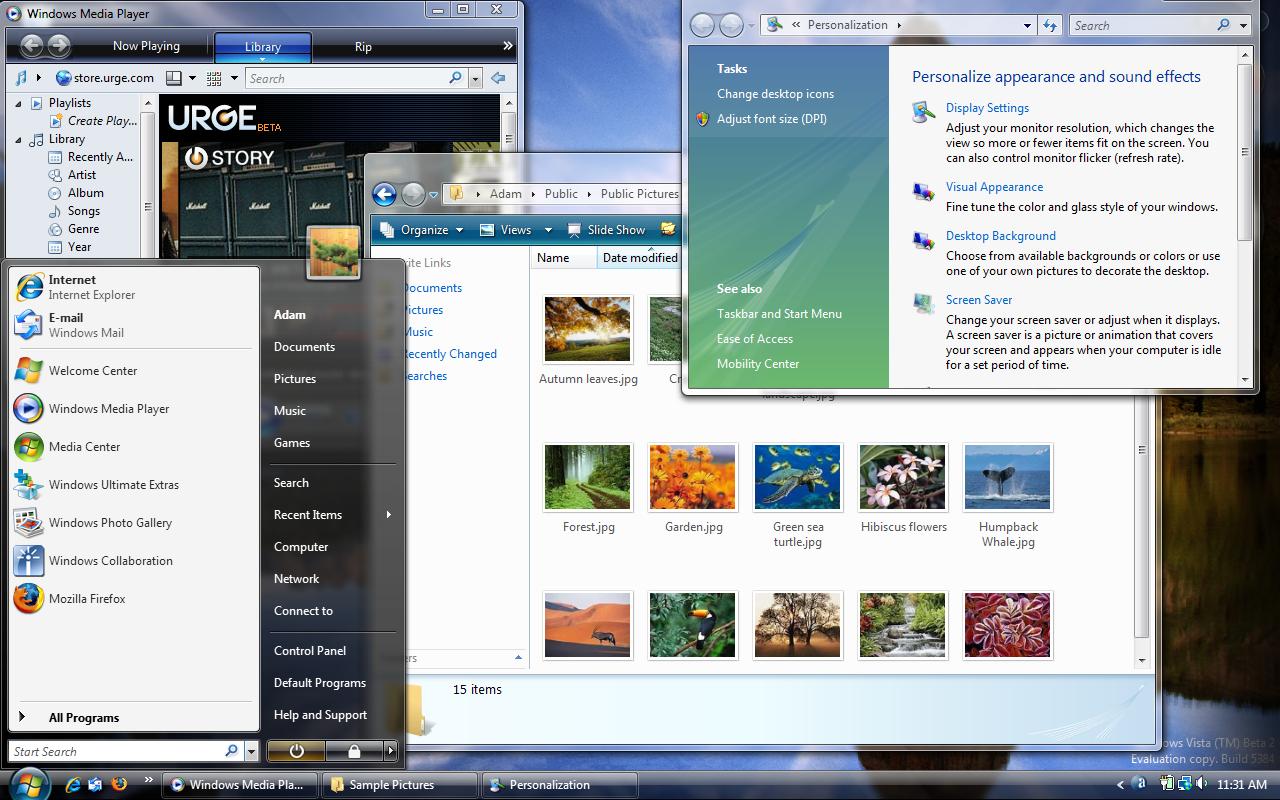Switch to the Library tab
The image size is (1280, 800).
pos(263,46)
